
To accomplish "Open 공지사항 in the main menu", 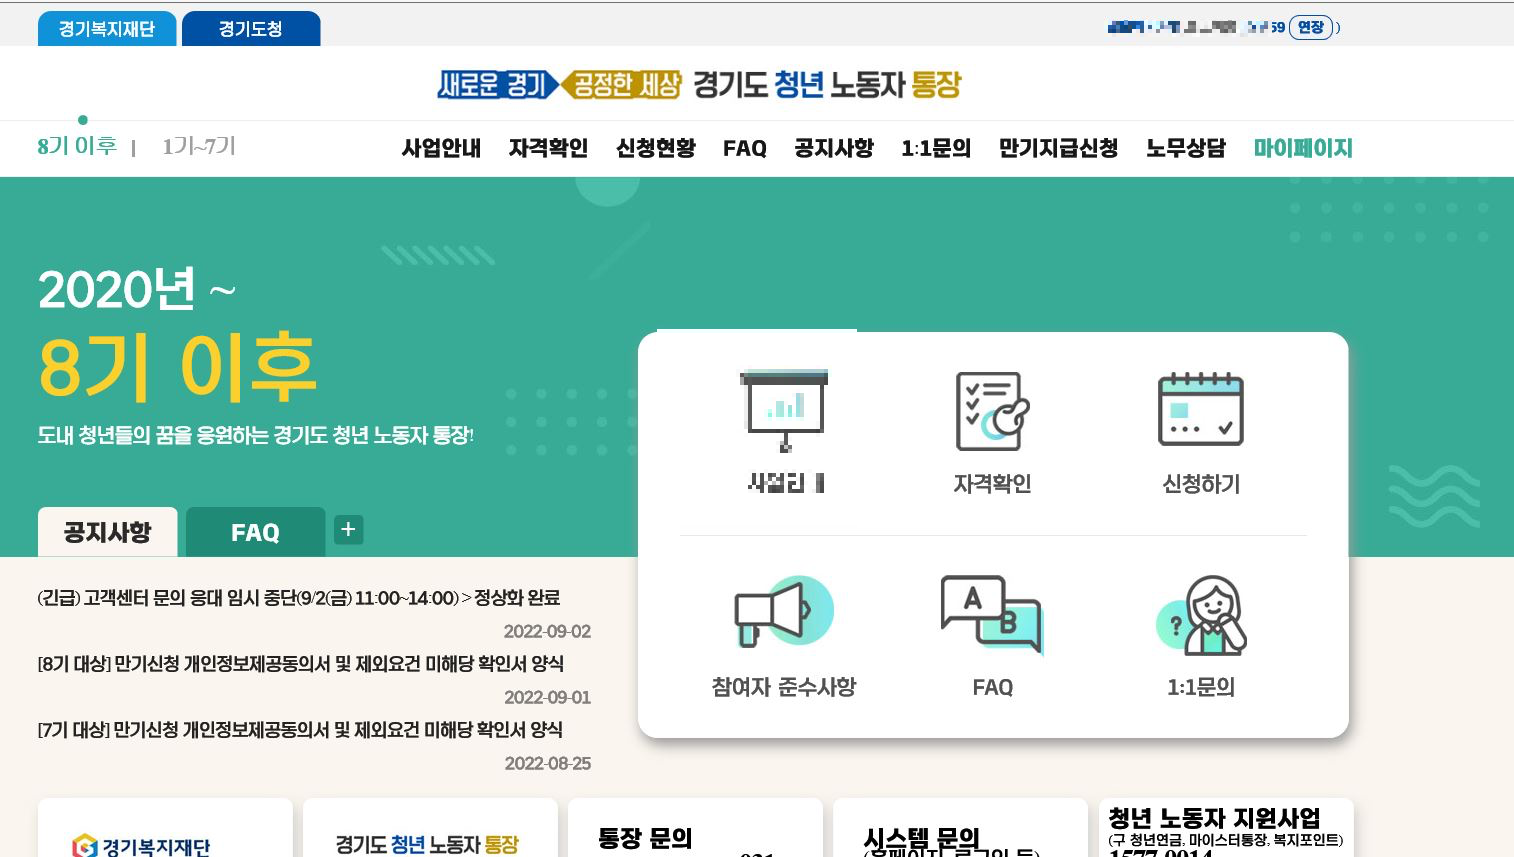I will (834, 148).
